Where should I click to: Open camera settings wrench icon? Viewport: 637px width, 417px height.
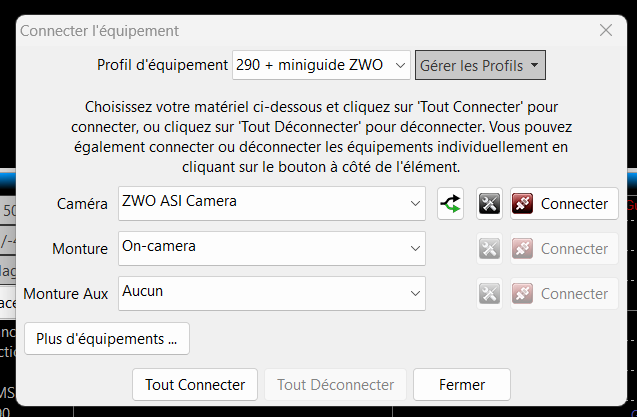point(489,203)
